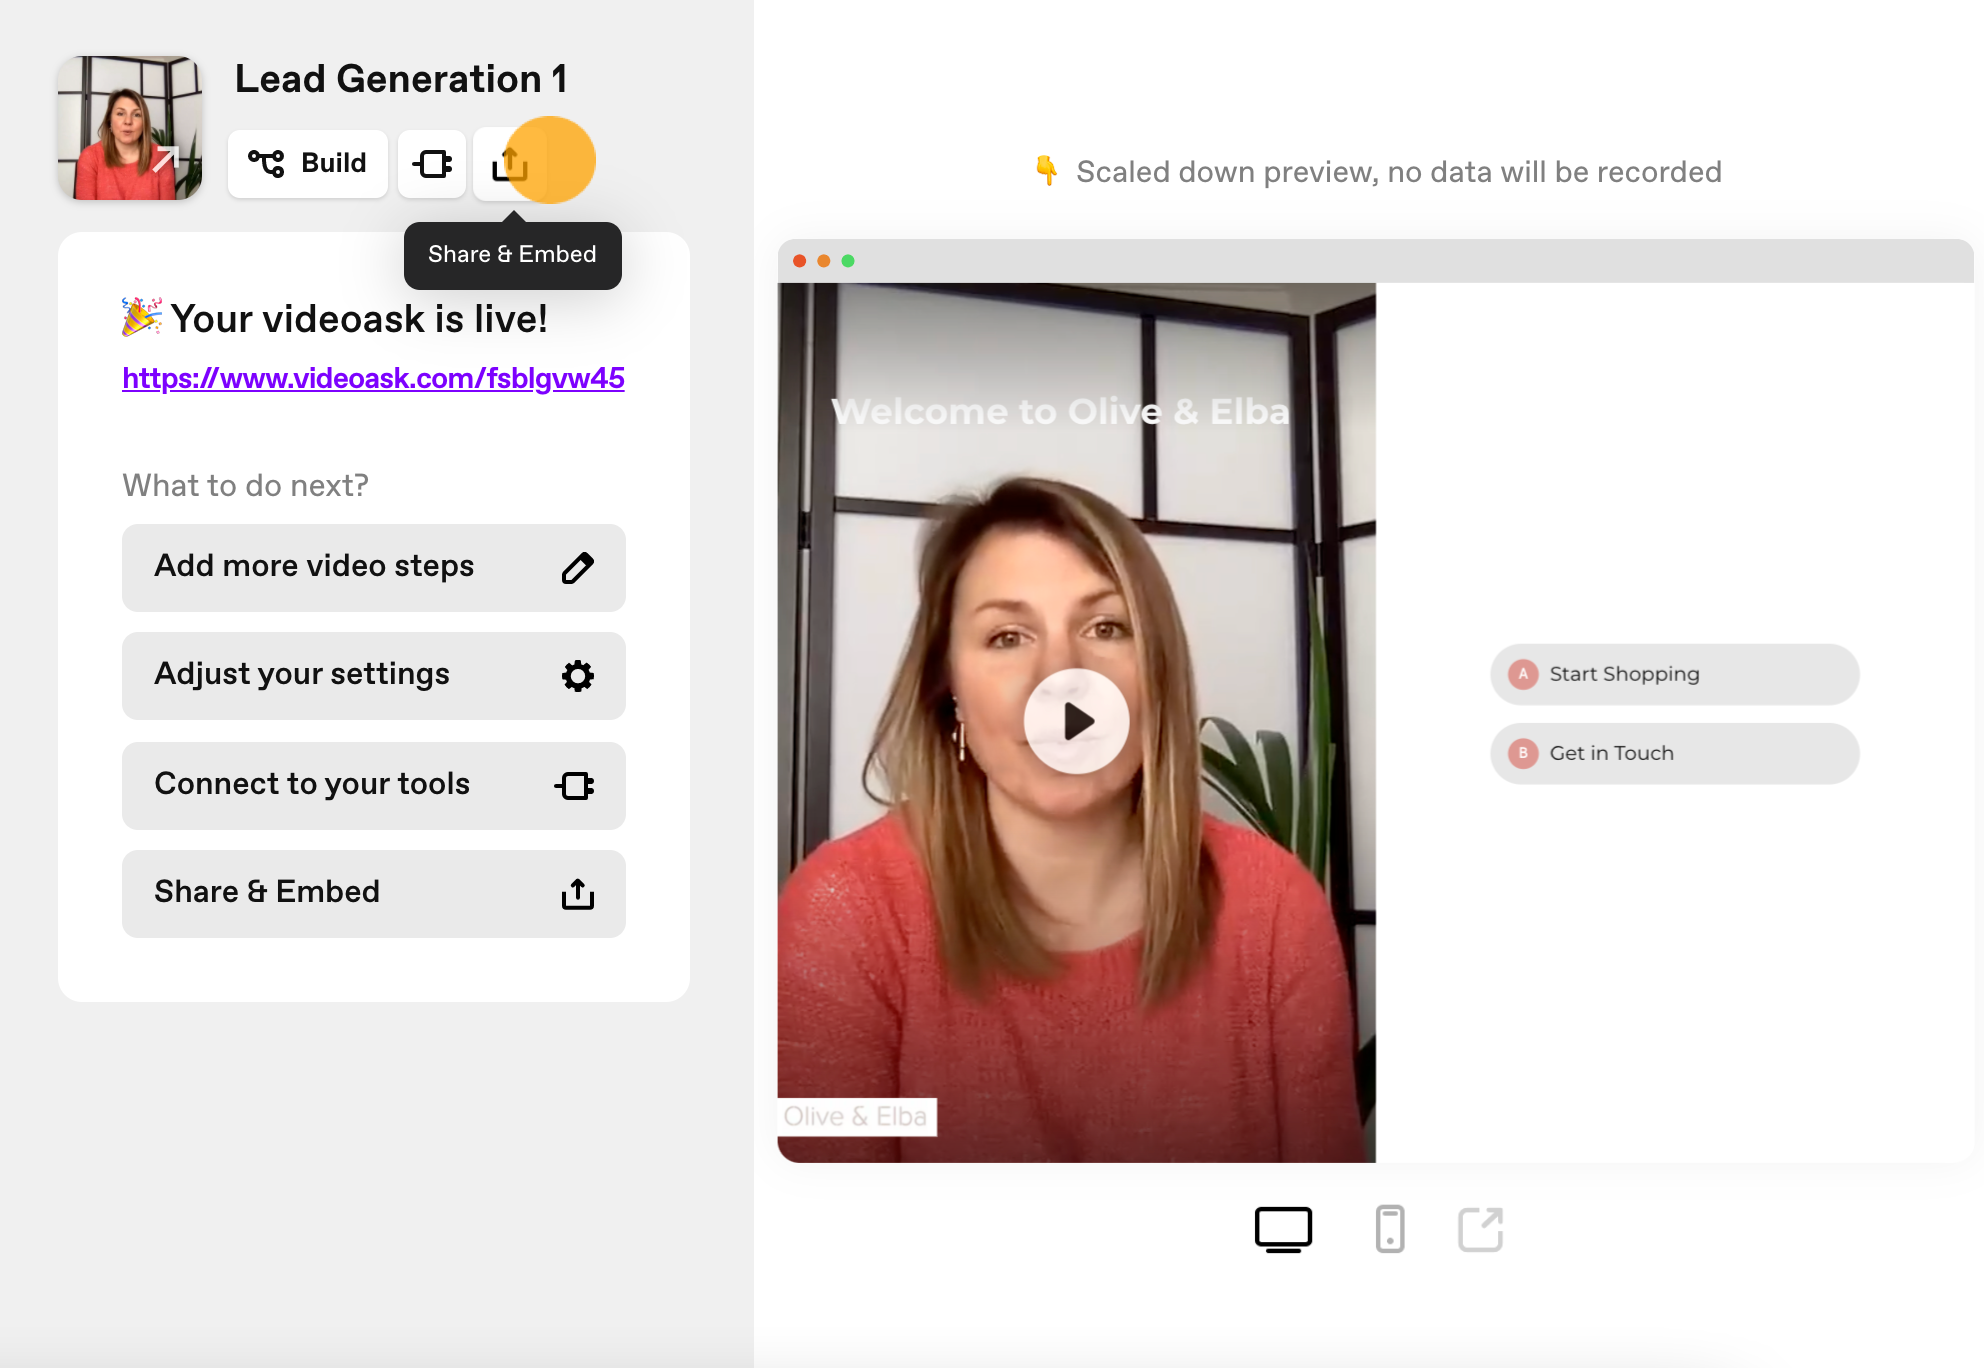Click the green dot in preview window
1984x1368 pixels.
(x=848, y=261)
